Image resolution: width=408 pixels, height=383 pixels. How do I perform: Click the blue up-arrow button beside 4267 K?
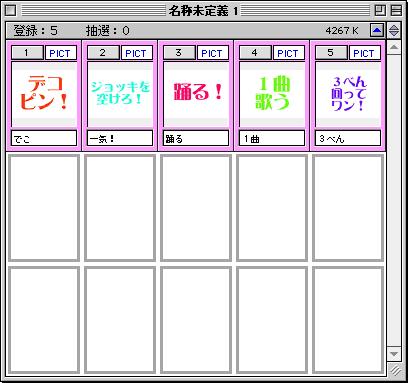[377, 31]
